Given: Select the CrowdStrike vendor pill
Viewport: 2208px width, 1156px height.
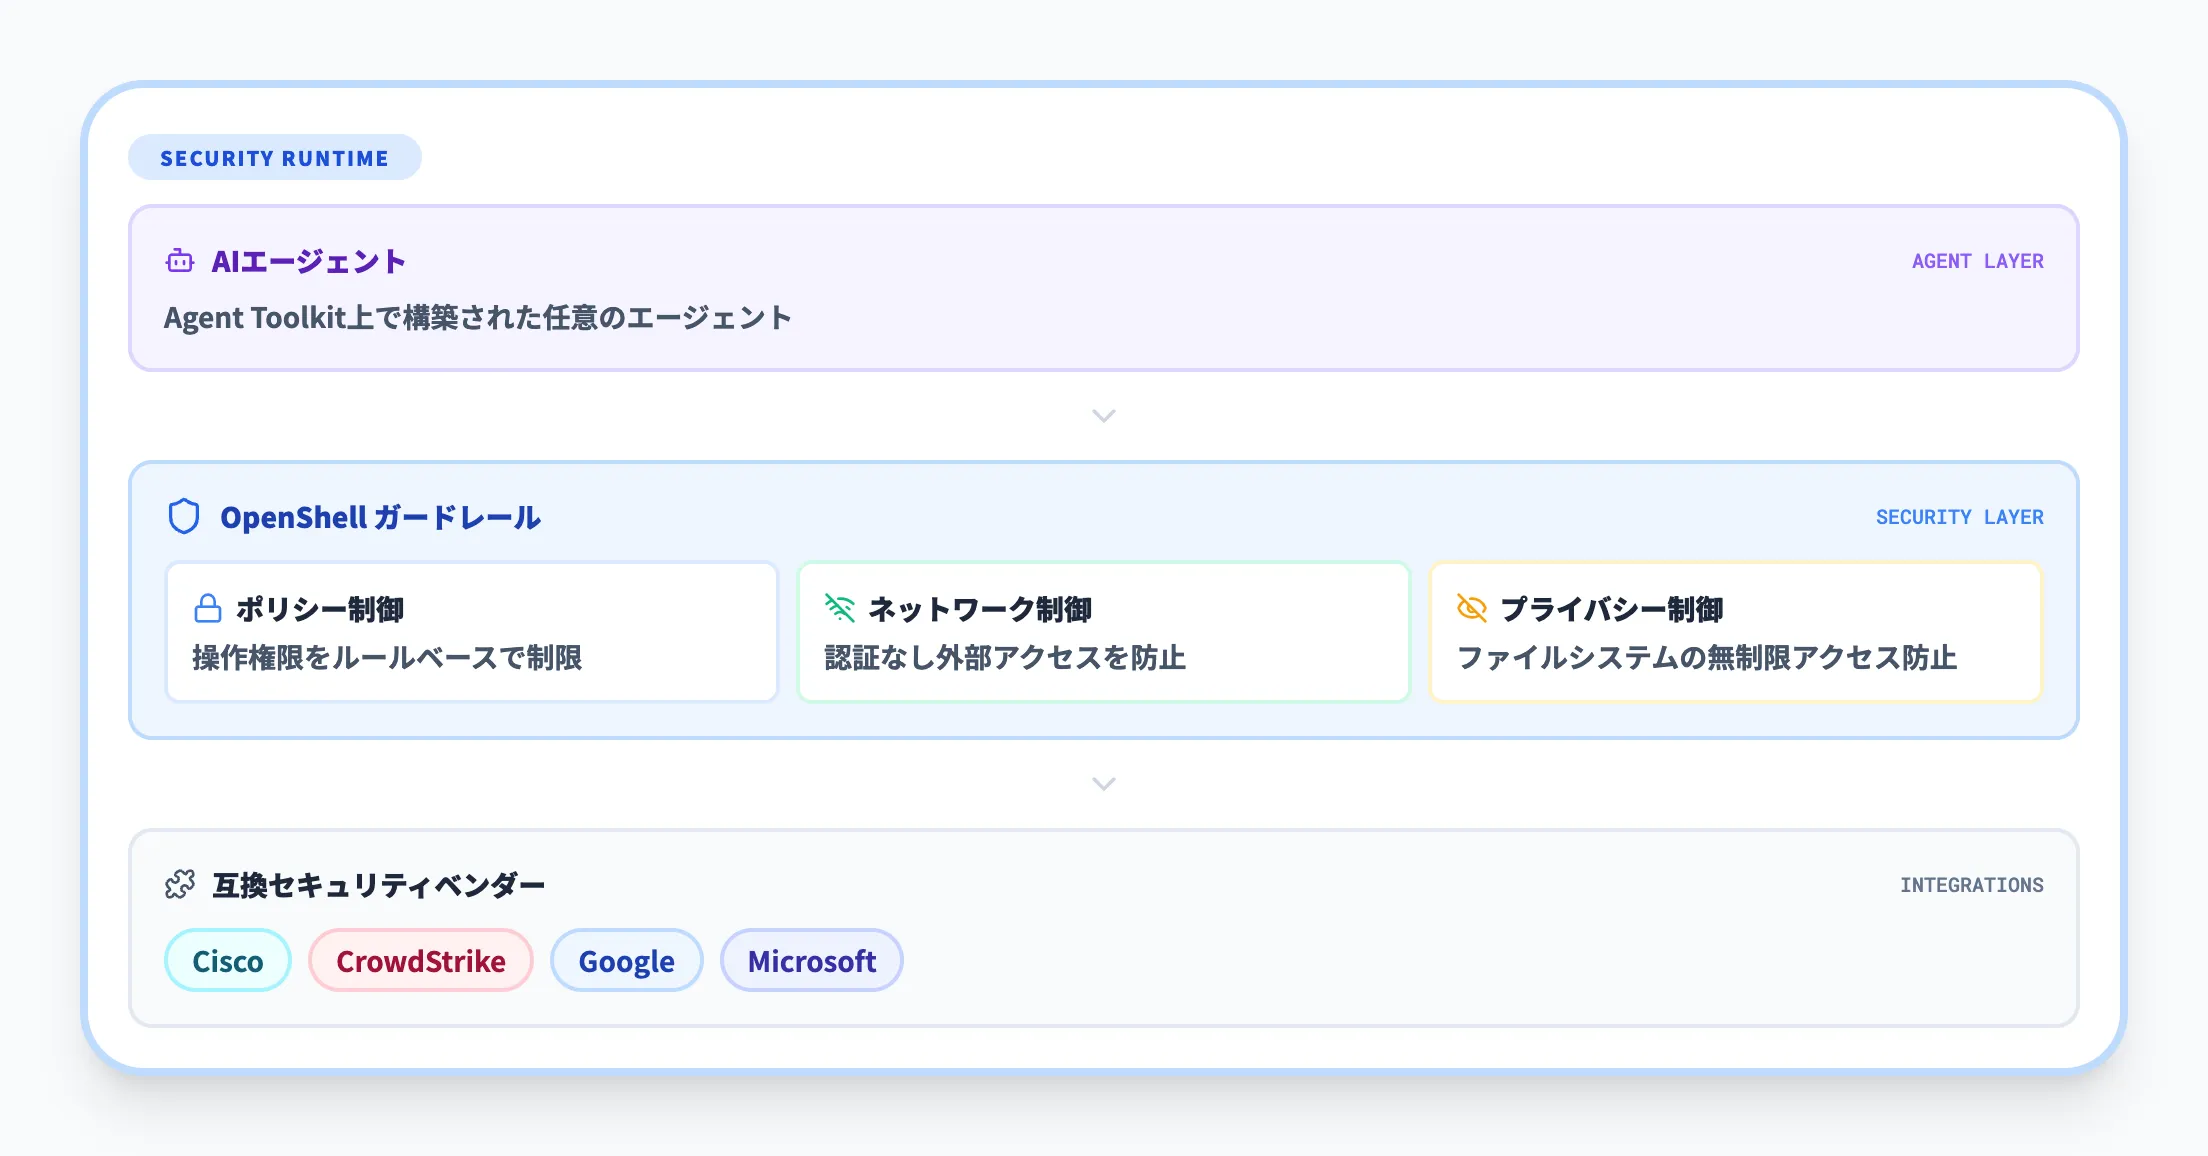Looking at the screenshot, I should click(x=420, y=960).
